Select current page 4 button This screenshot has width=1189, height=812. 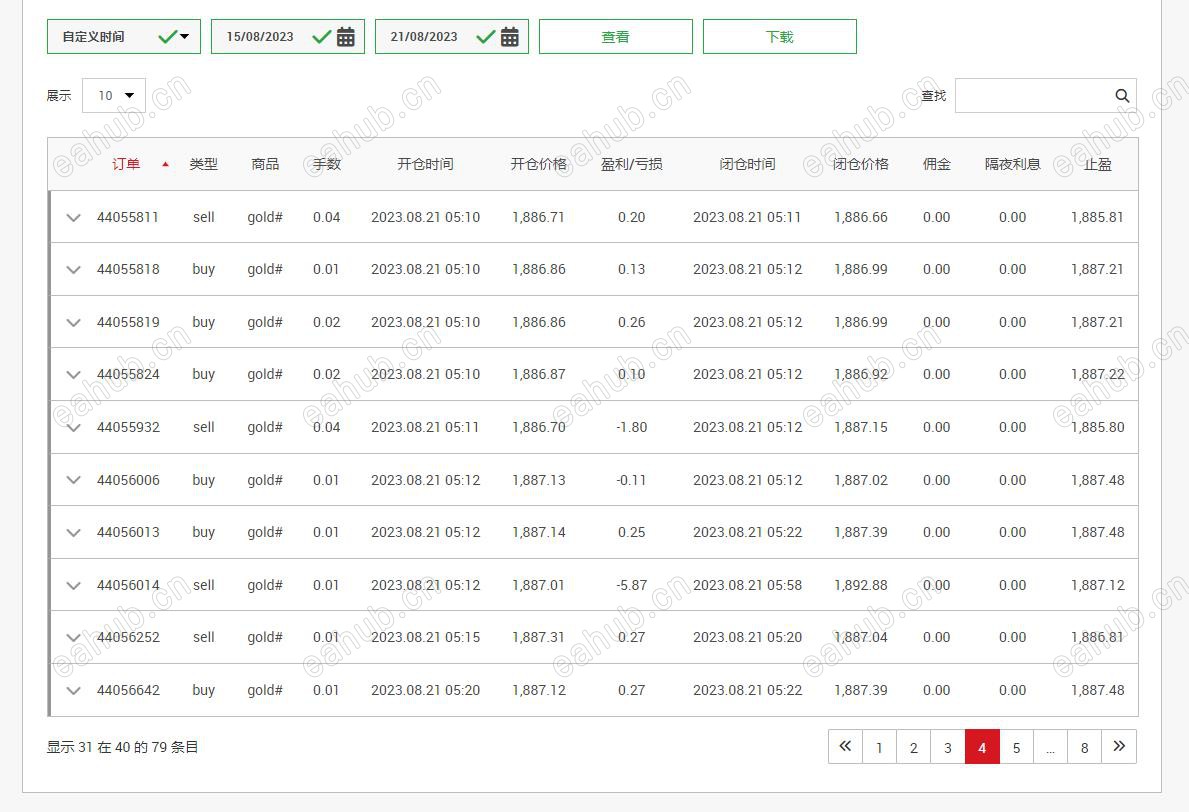click(x=982, y=747)
